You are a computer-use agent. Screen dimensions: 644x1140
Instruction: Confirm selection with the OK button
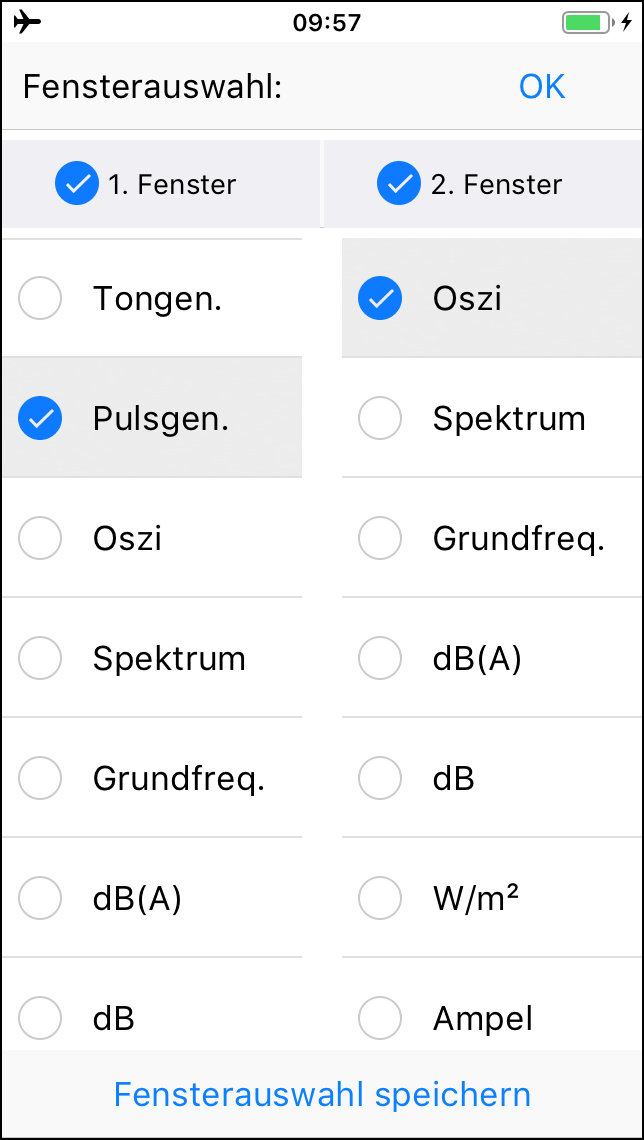pyautogui.click(x=542, y=87)
